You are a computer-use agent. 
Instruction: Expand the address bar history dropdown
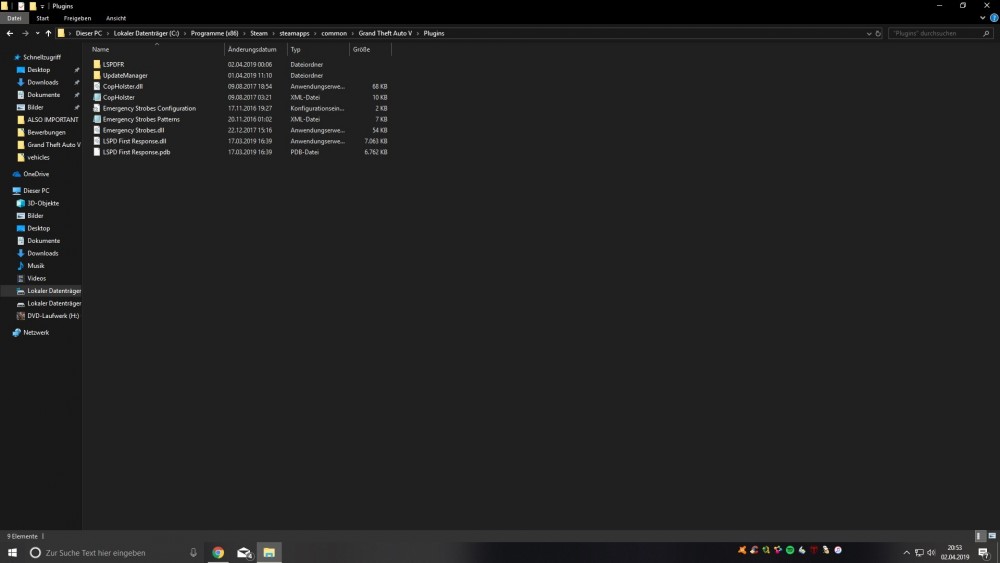[x=869, y=33]
